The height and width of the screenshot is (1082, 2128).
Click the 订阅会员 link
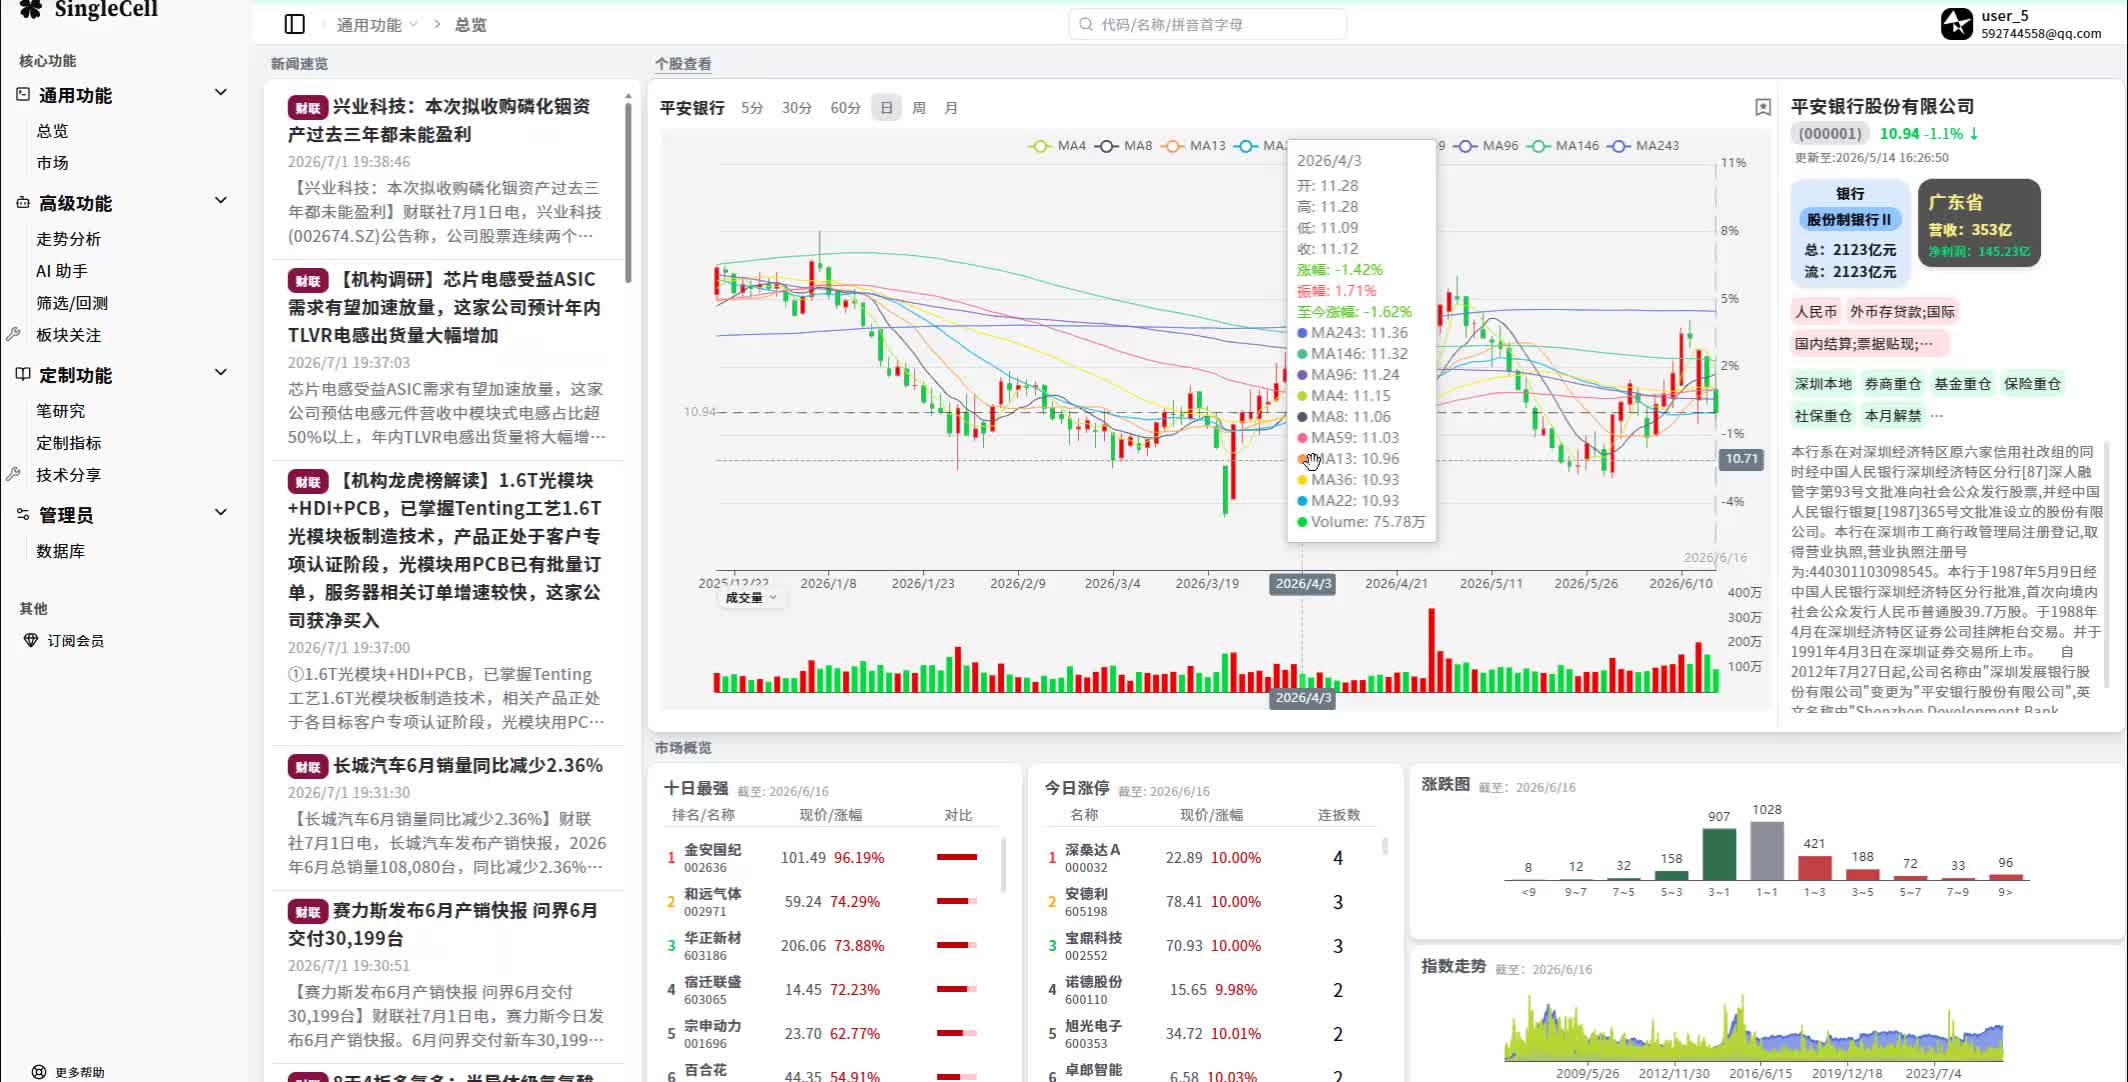point(76,640)
